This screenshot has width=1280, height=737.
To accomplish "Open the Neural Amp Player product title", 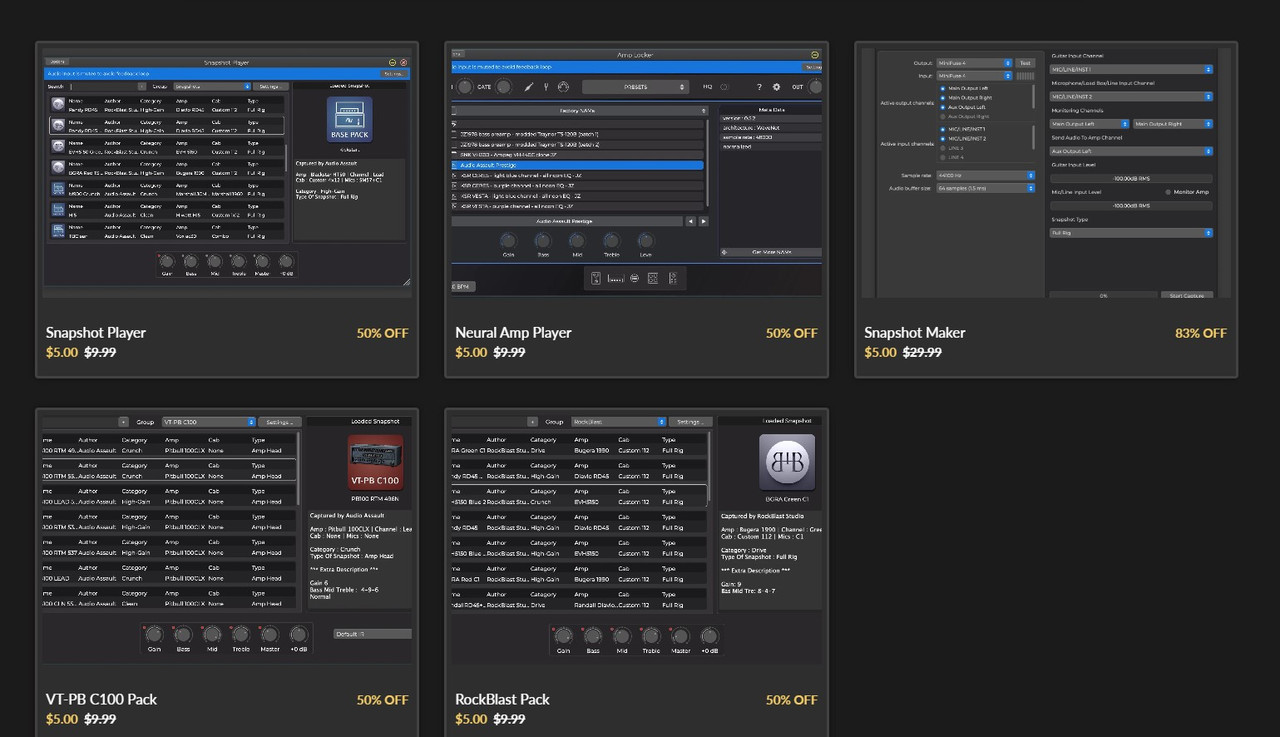I will pyautogui.click(x=513, y=333).
